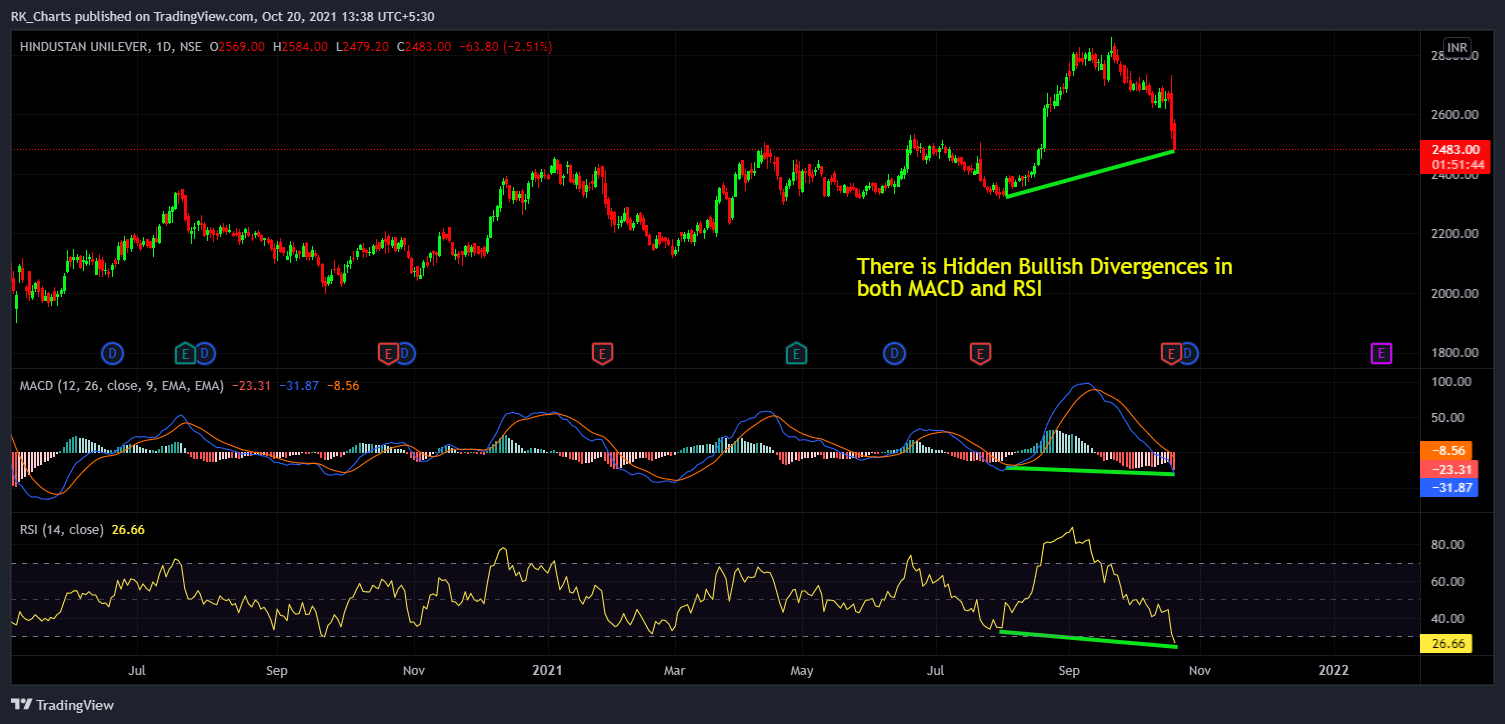1505x724 pixels.
Task: Click the red -23.31 MACD scale label
Action: tap(1447, 469)
